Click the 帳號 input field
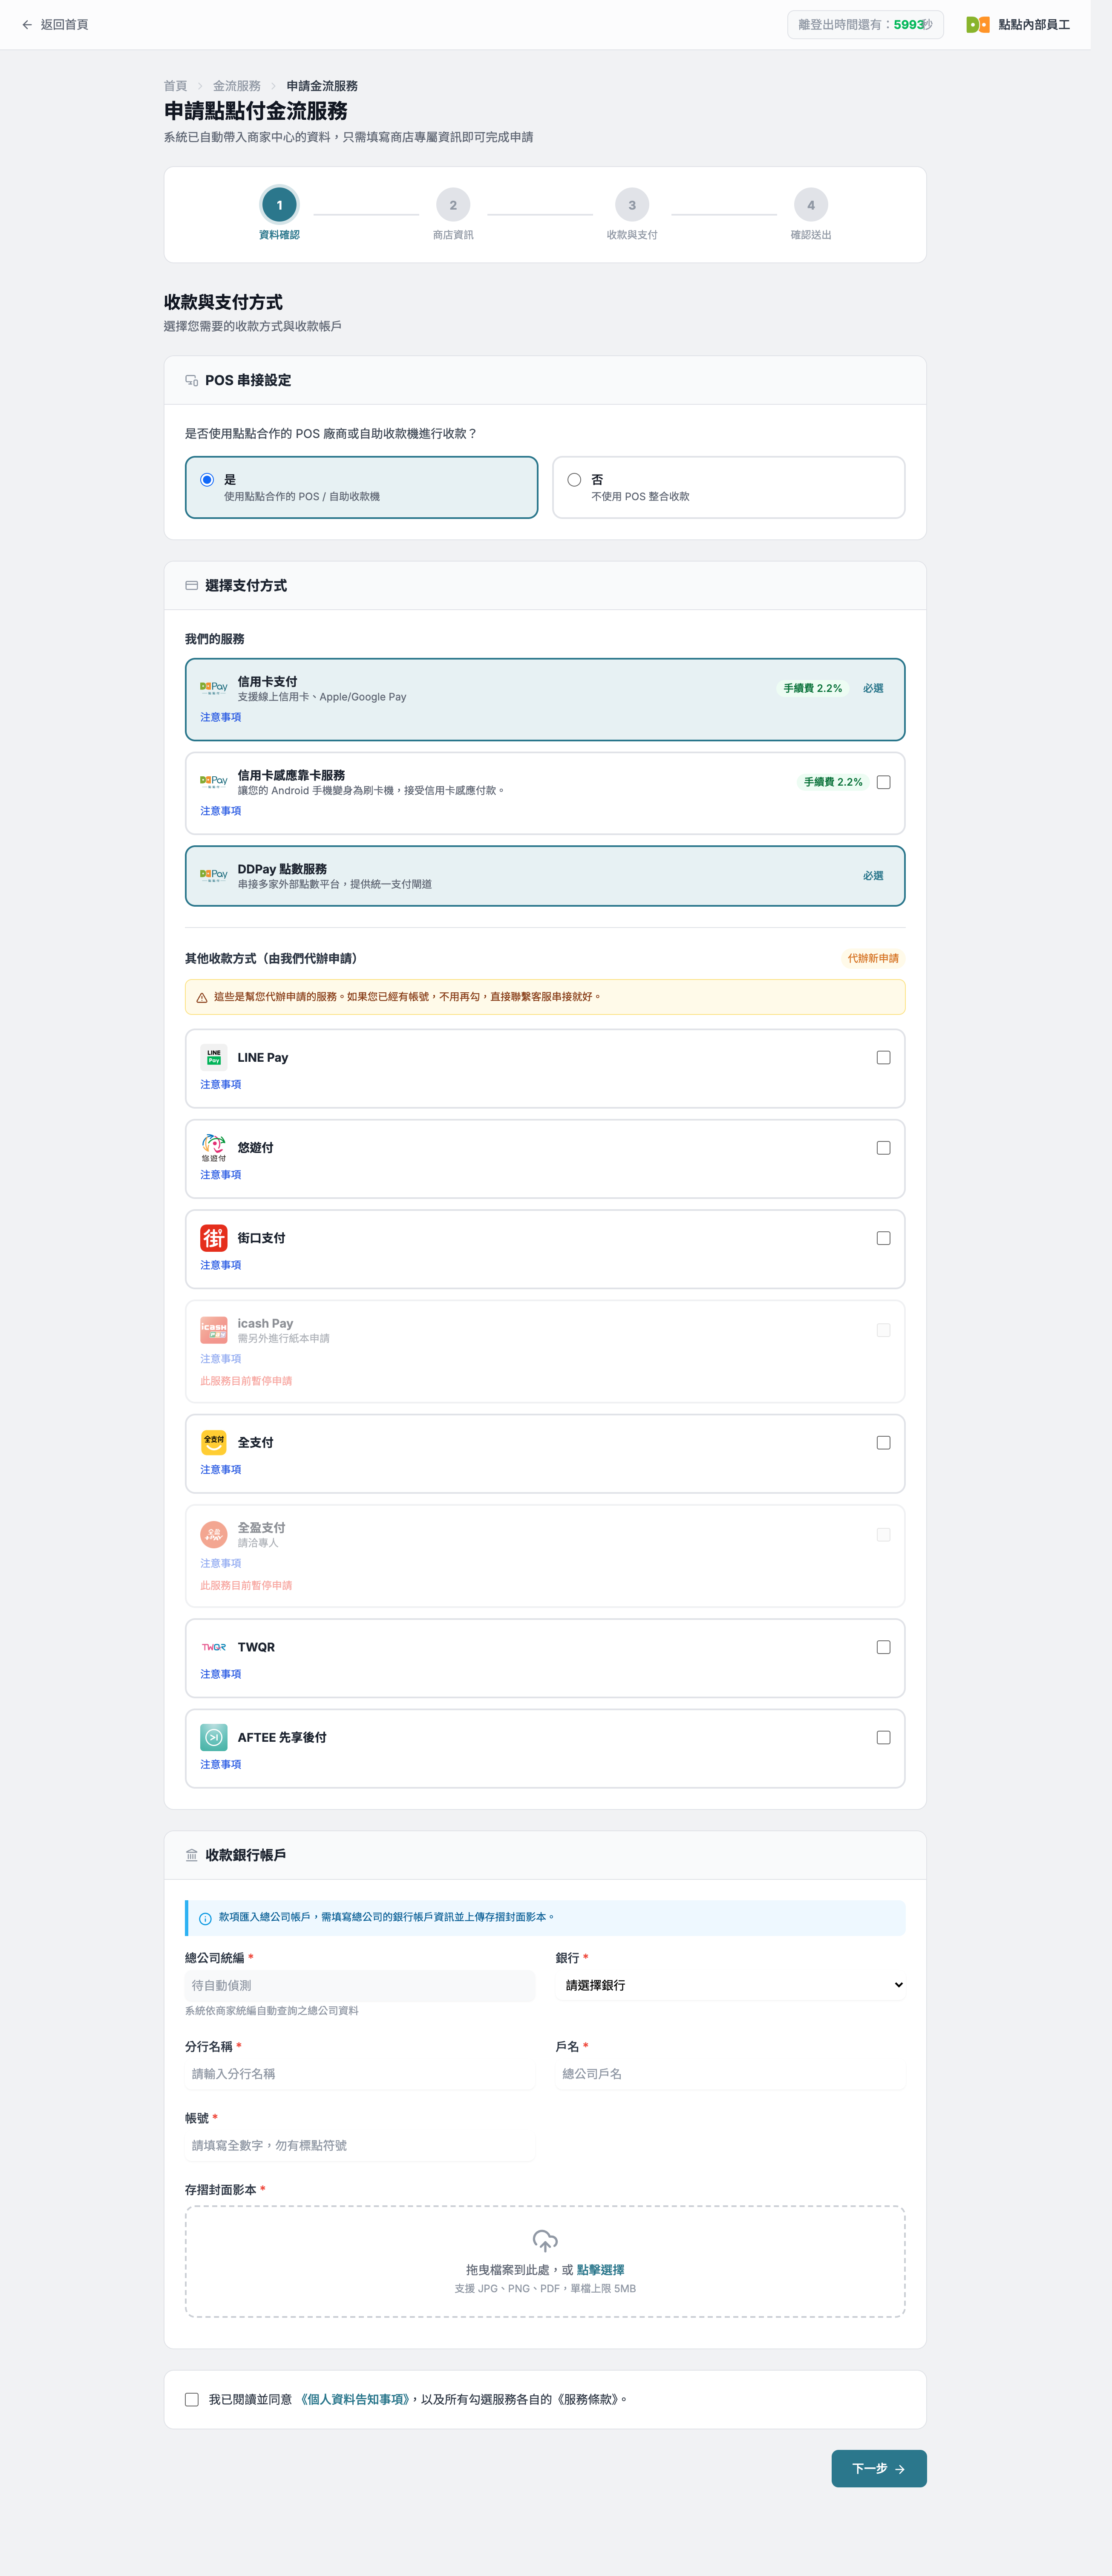Screen dimensions: 1112x2576 pos(360,2146)
